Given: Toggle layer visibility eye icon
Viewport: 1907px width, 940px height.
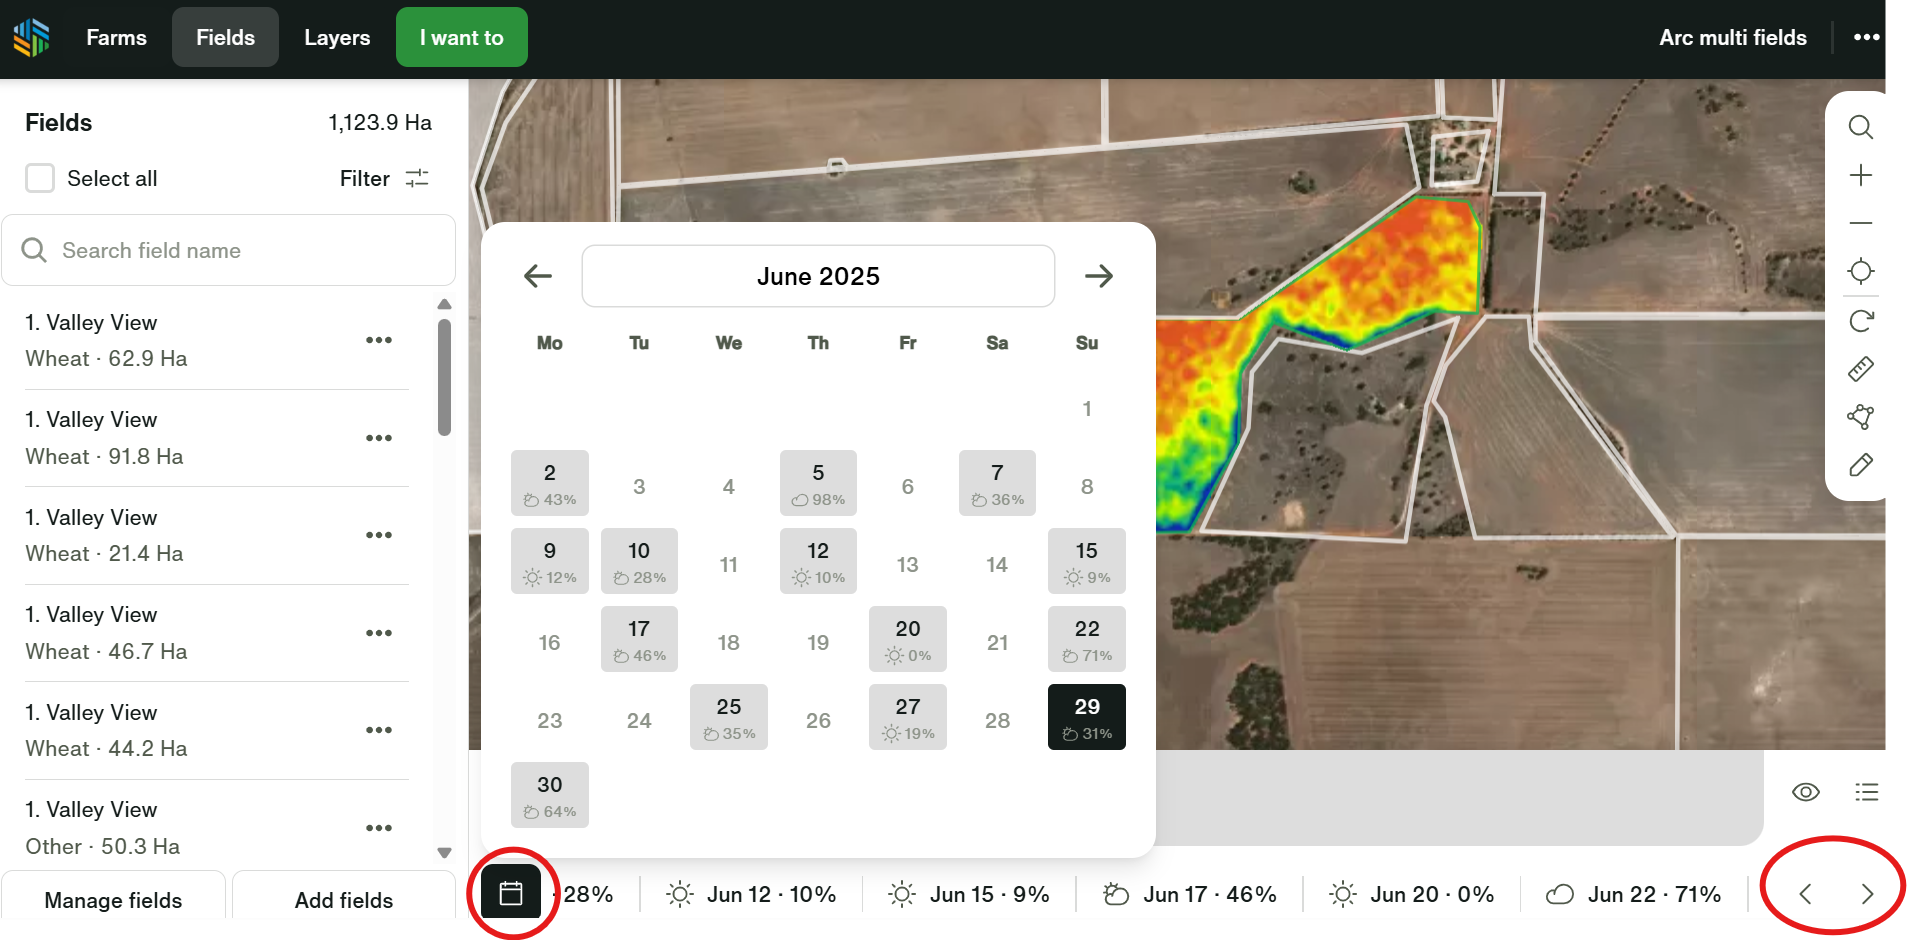Looking at the screenshot, I should point(1805,792).
